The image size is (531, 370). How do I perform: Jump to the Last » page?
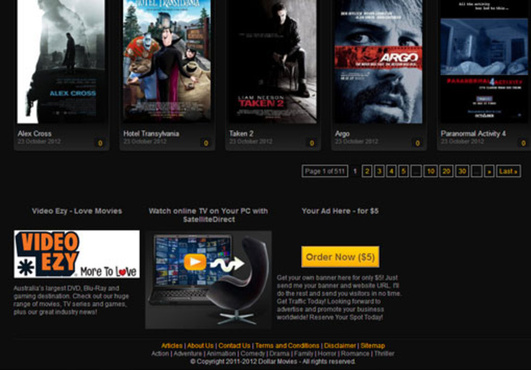(x=509, y=171)
